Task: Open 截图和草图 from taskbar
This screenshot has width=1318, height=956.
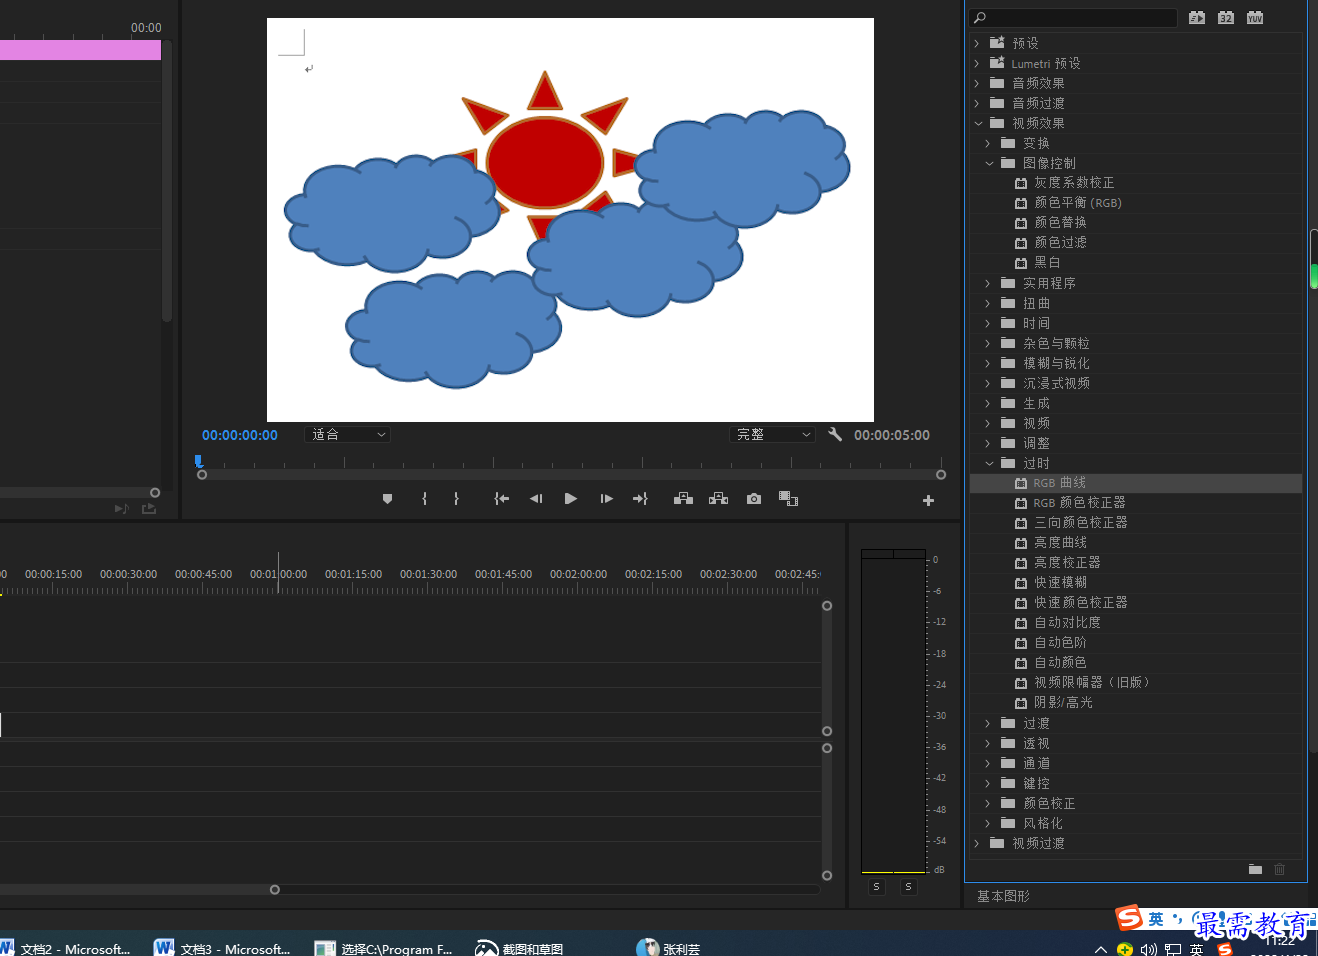Action: (519, 948)
